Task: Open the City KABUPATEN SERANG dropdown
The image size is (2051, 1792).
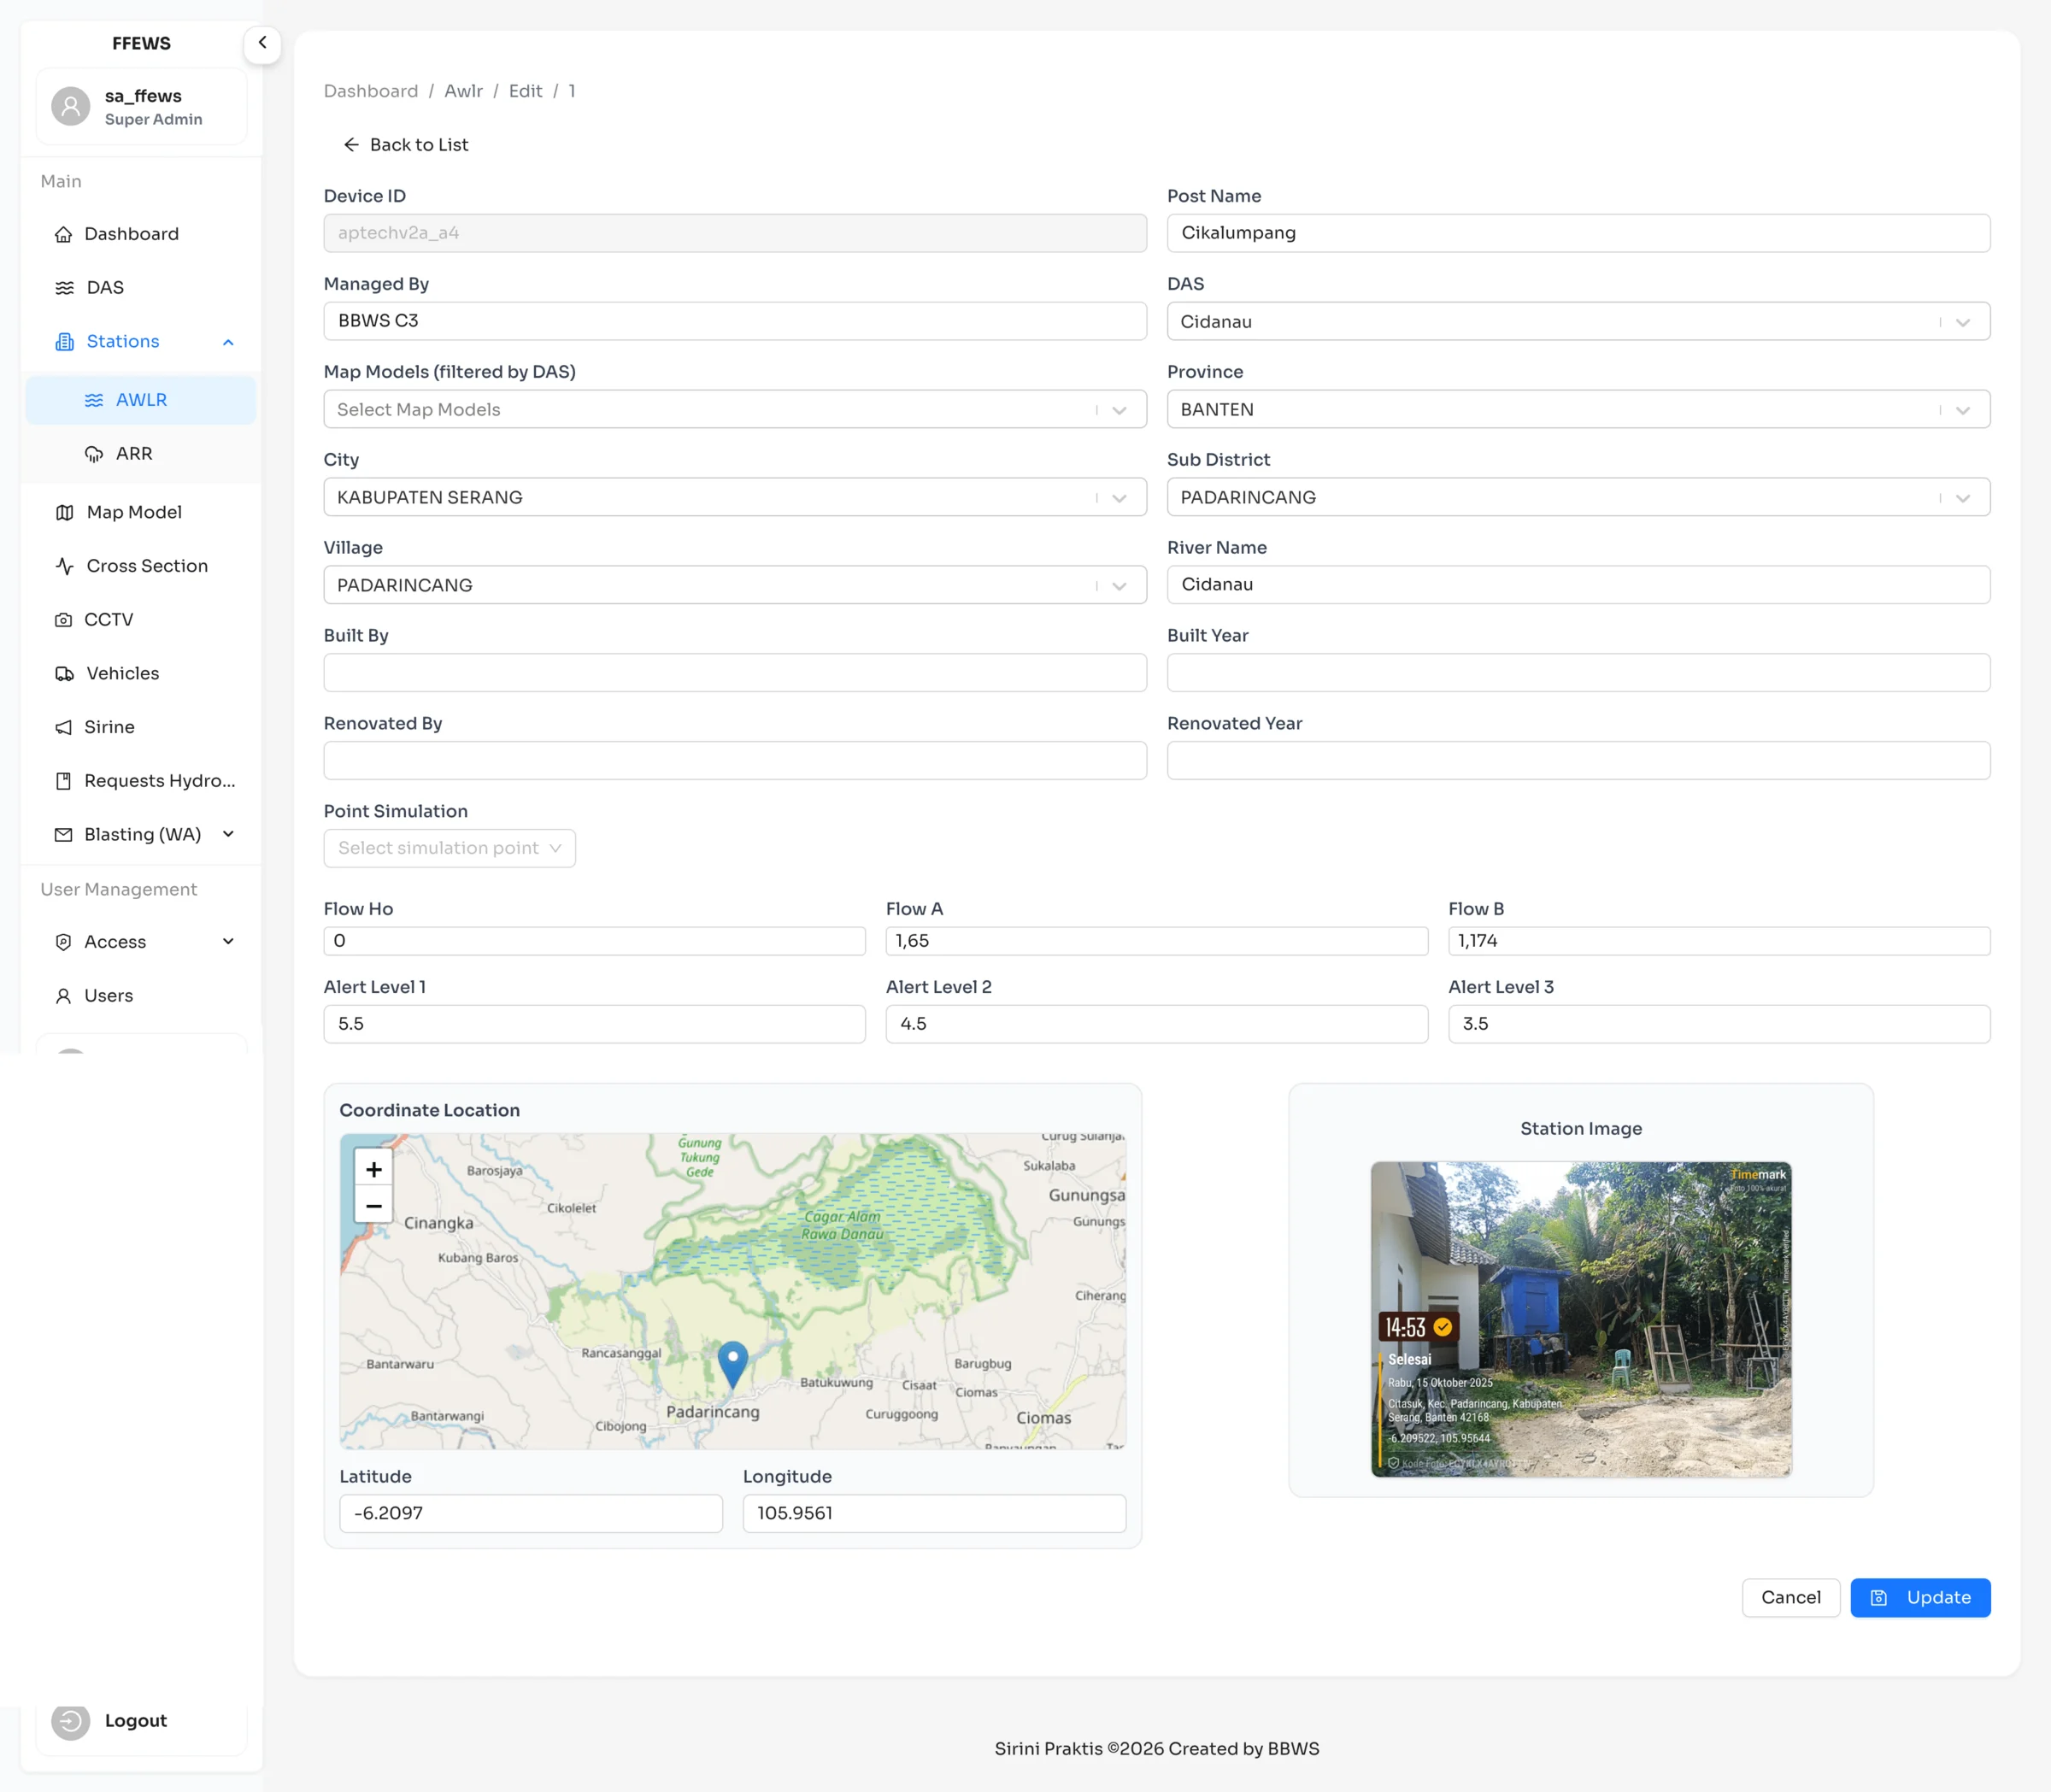Action: pyautogui.click(x=735, y=498)
